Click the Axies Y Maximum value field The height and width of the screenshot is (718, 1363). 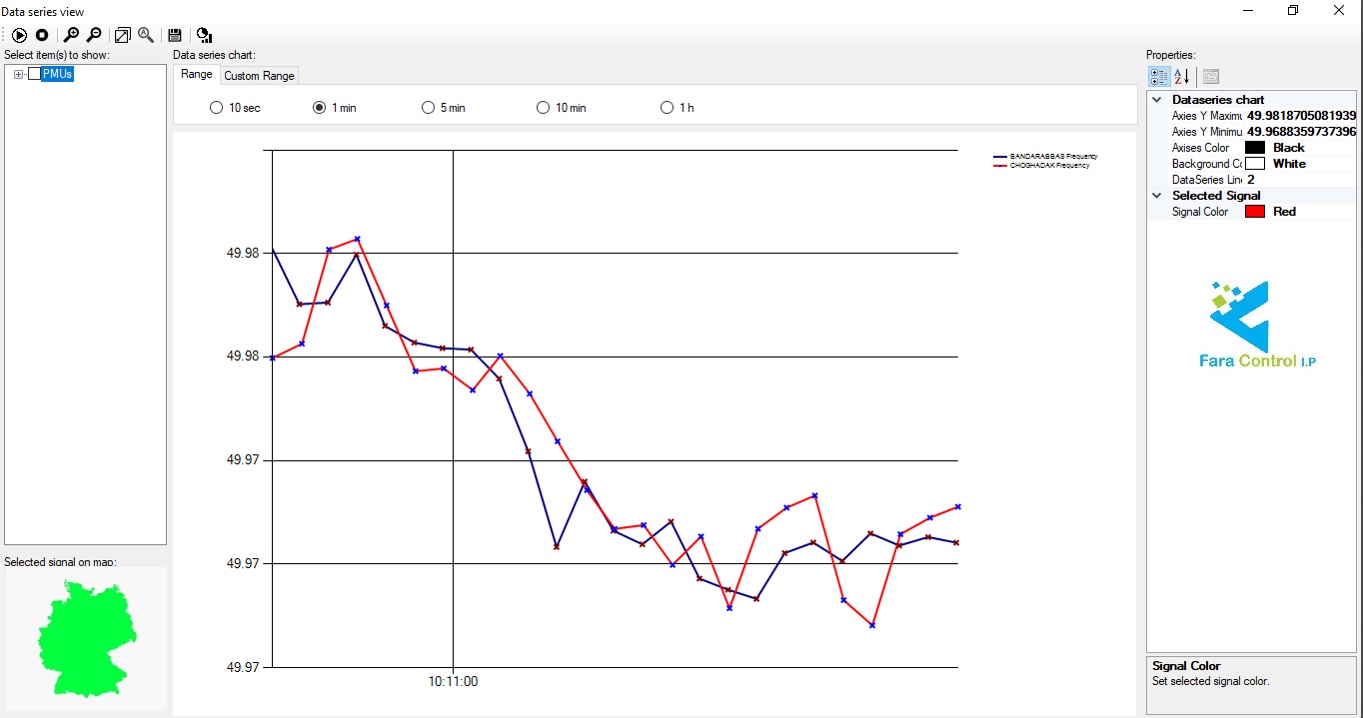click(1300, 116)
